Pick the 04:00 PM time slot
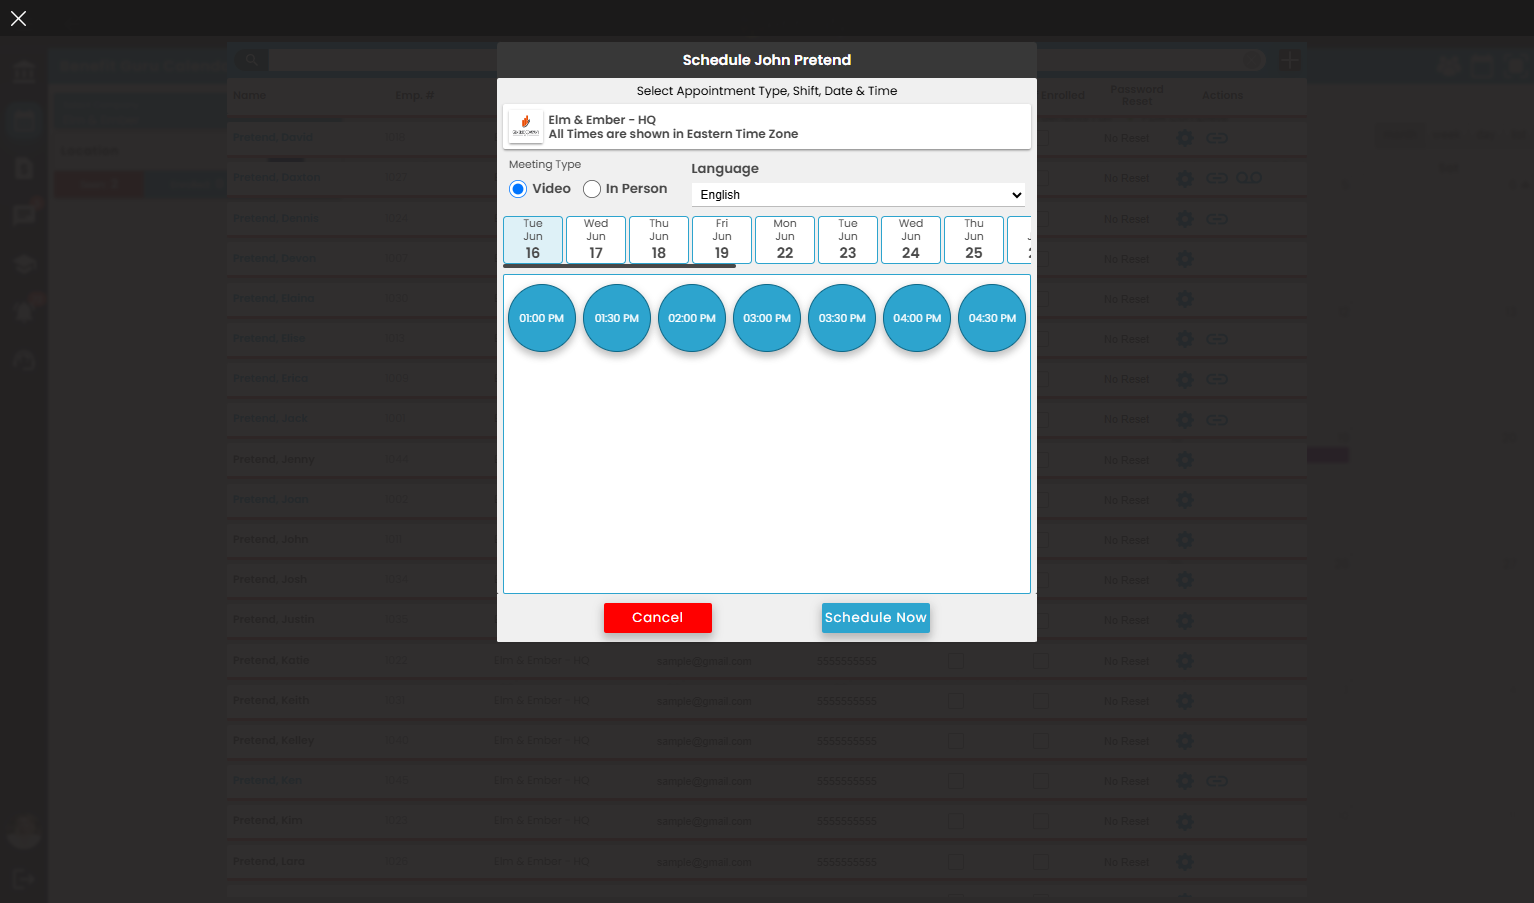This screenshot has height=903, width=1534. coord(917,318)
